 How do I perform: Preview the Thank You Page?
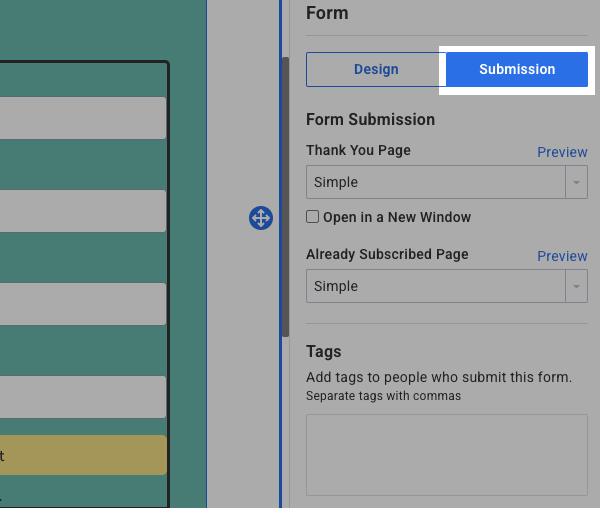(562, 152)
